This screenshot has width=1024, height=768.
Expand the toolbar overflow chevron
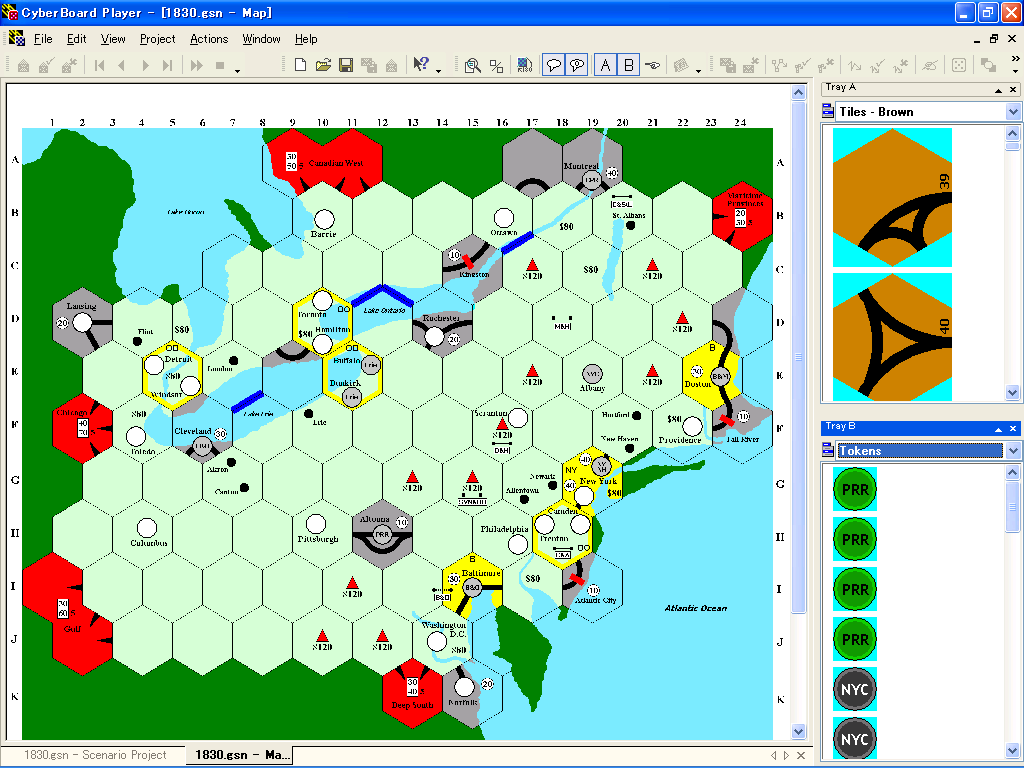coord(1015,58)
